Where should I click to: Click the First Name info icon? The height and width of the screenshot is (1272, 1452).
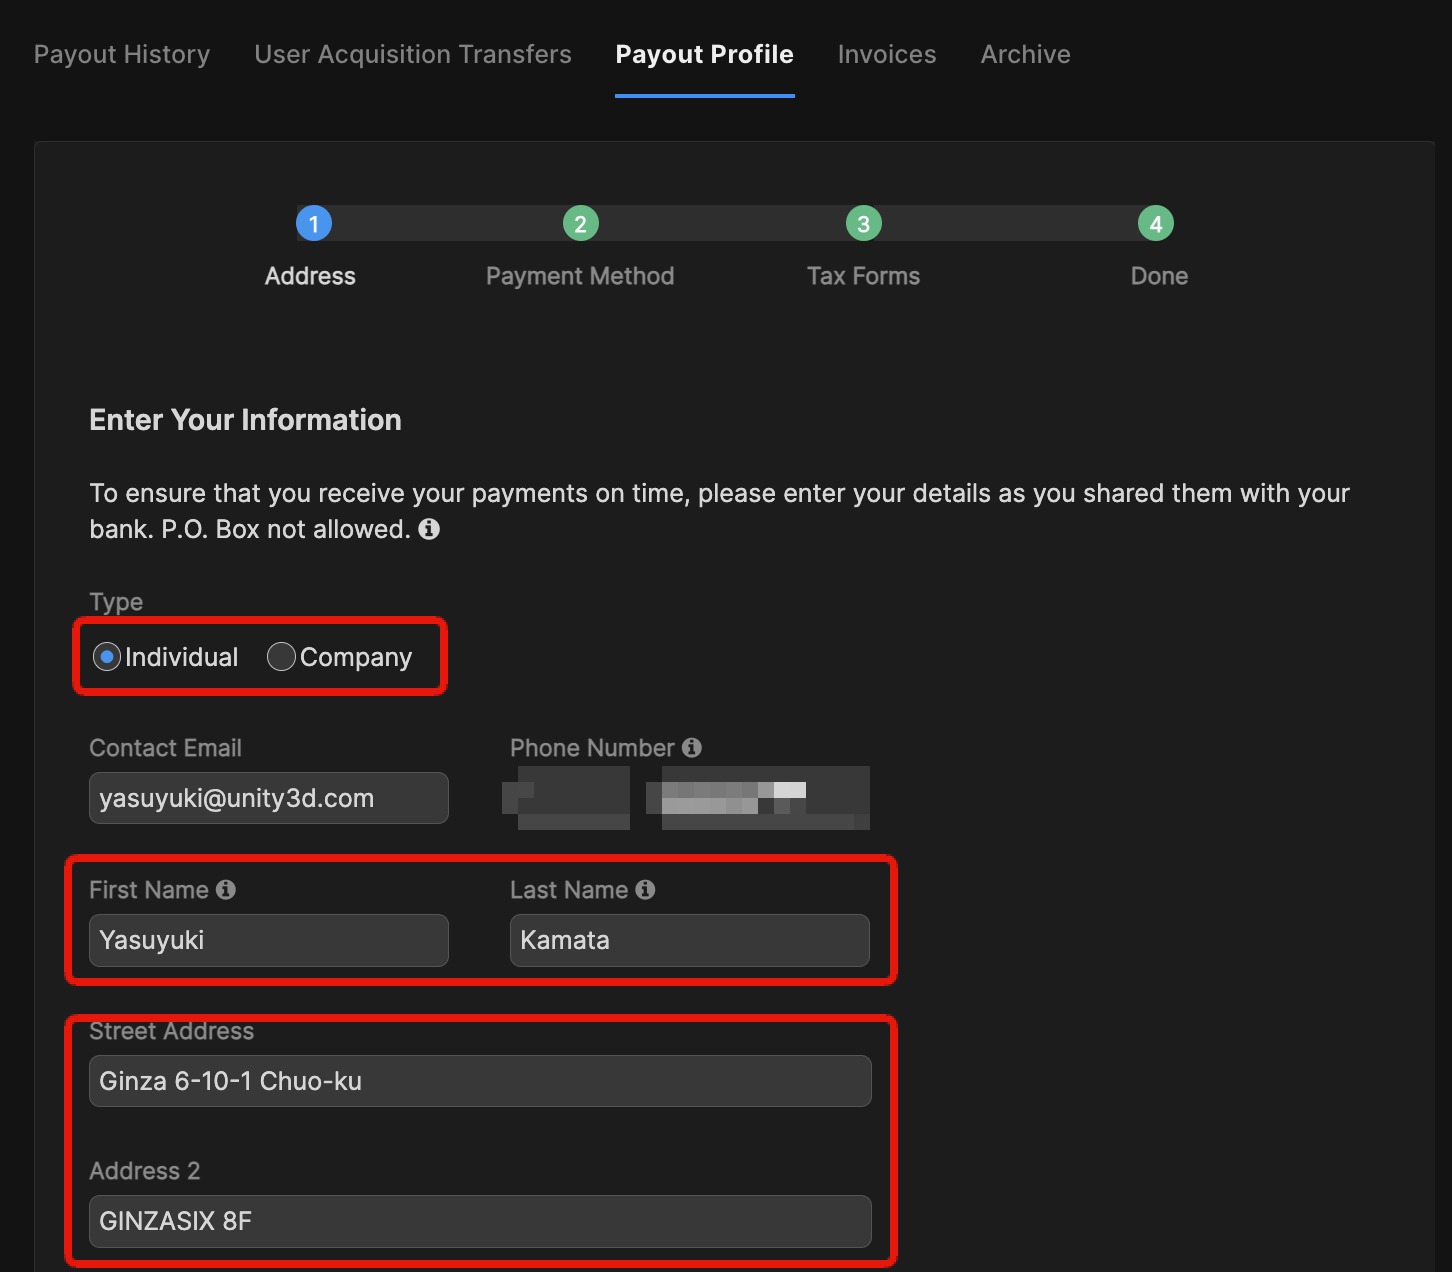[226, 890]
